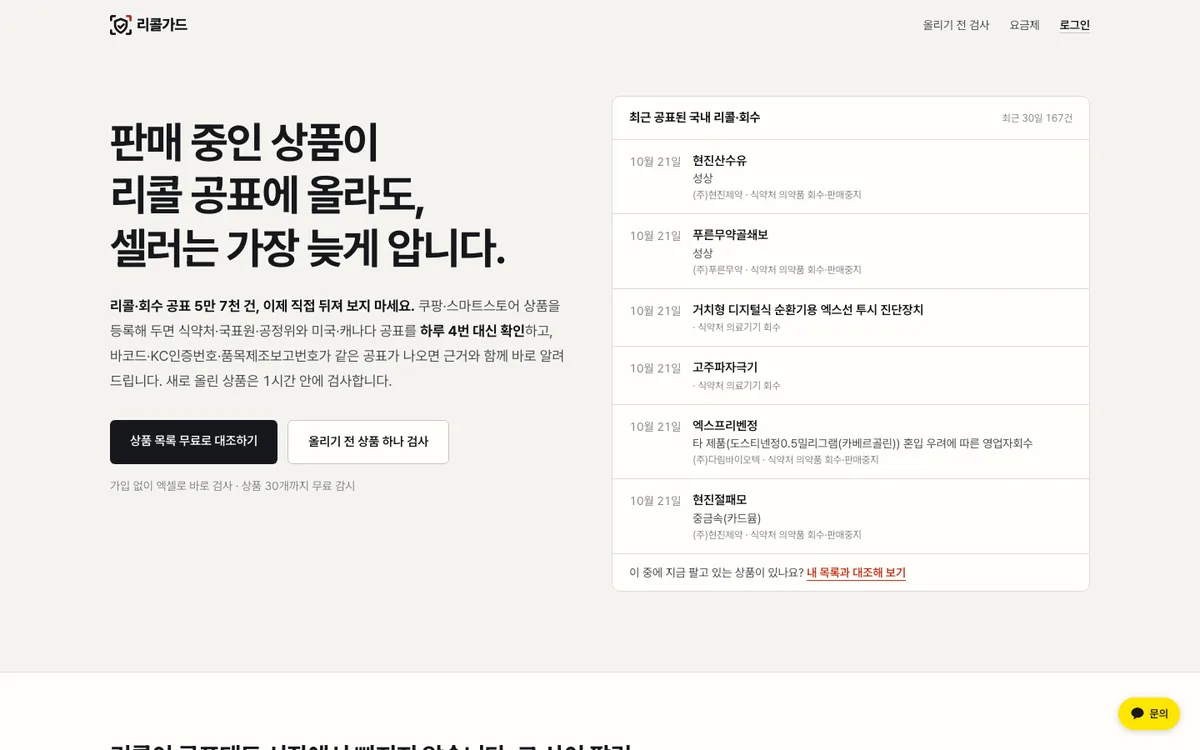Viewport: 1200px width, 750px height.
Task: Open the 올리기 전 검사 nav link
Action: (956, 25)
